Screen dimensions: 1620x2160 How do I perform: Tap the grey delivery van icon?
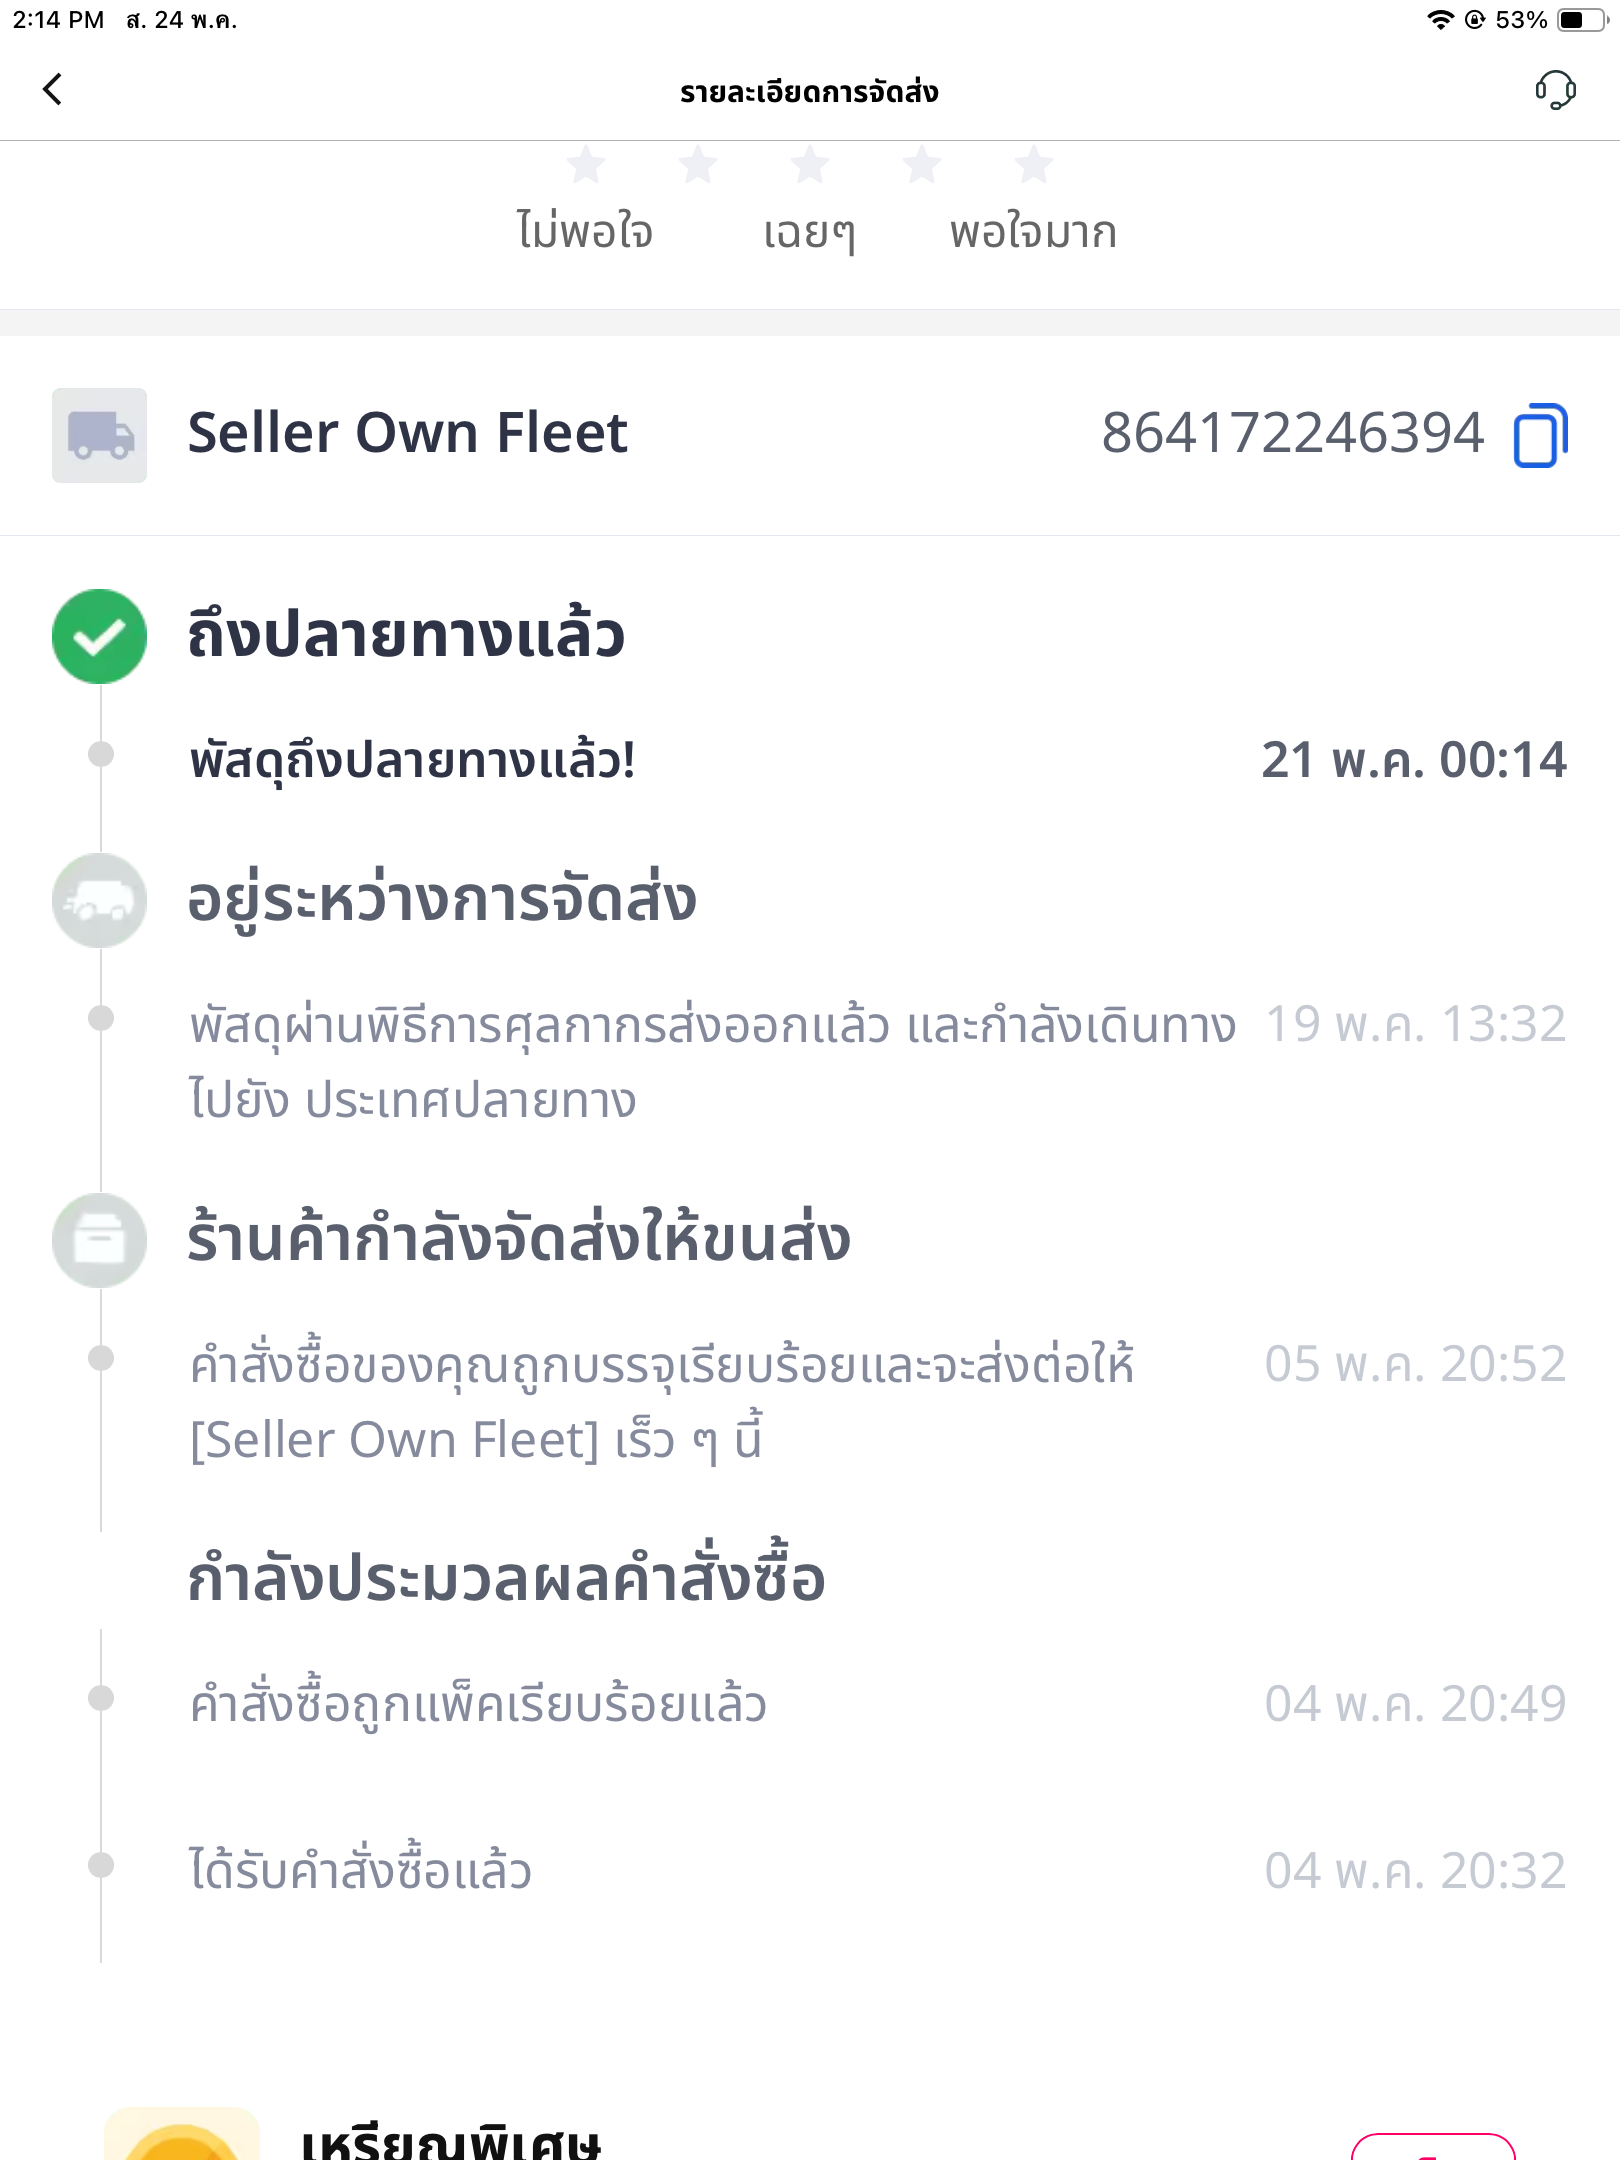tap(99, 900)
